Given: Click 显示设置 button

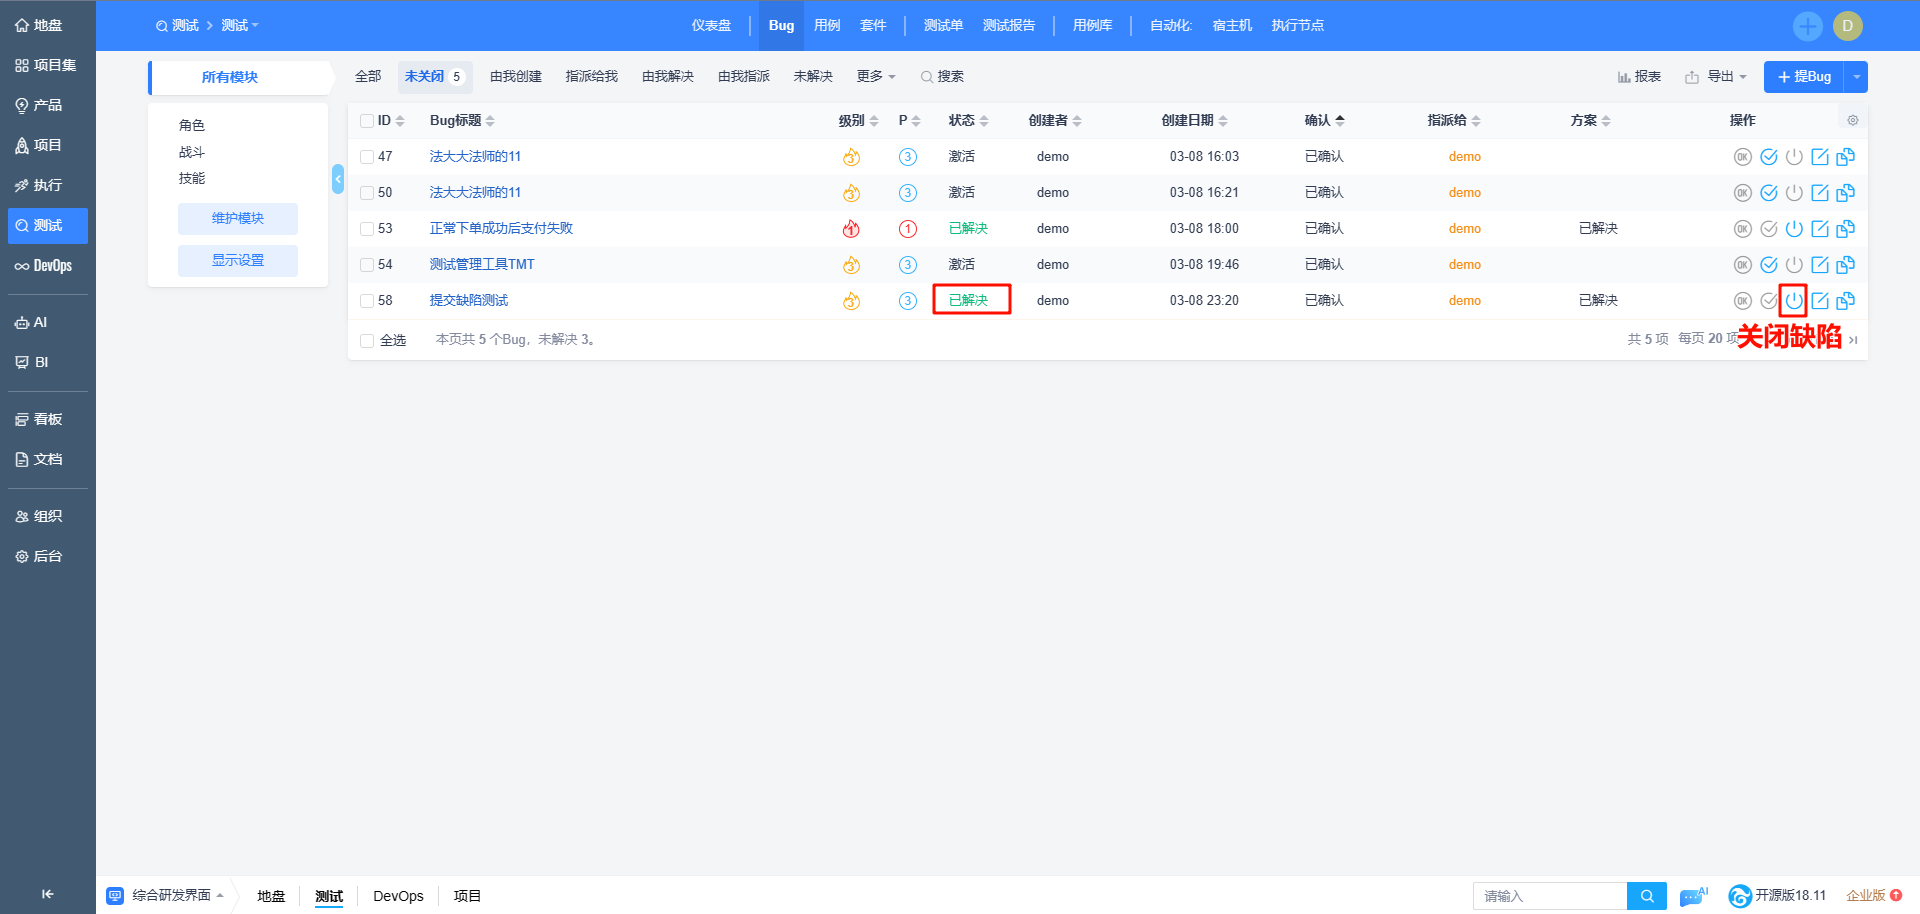Looking at the screenshot, I should point(238,261).
